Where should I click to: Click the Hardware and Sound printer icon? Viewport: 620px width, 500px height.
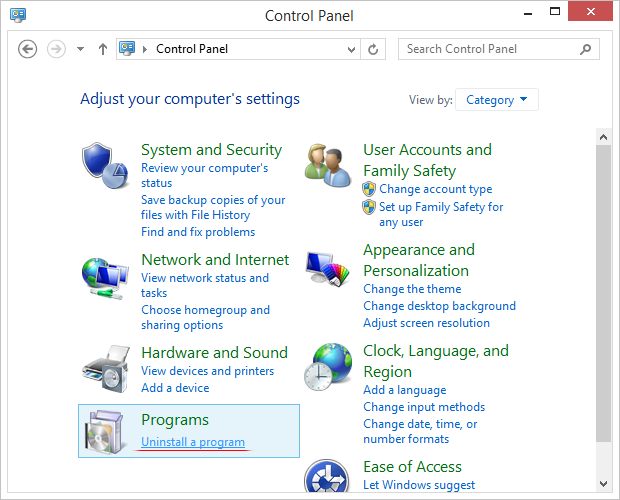(x=106, y=369)
